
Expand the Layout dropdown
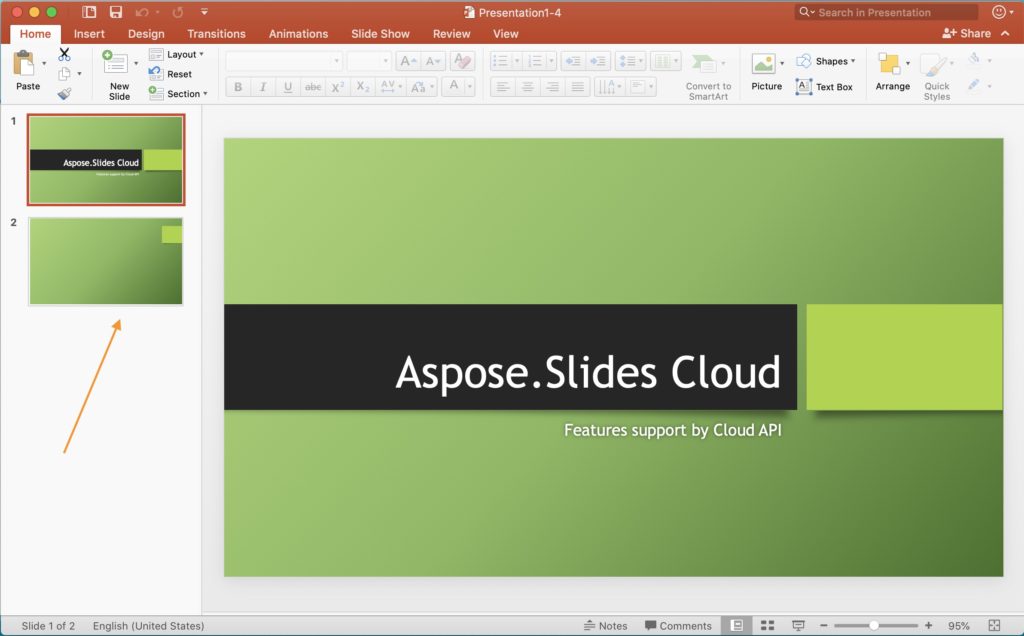[178, 54]
